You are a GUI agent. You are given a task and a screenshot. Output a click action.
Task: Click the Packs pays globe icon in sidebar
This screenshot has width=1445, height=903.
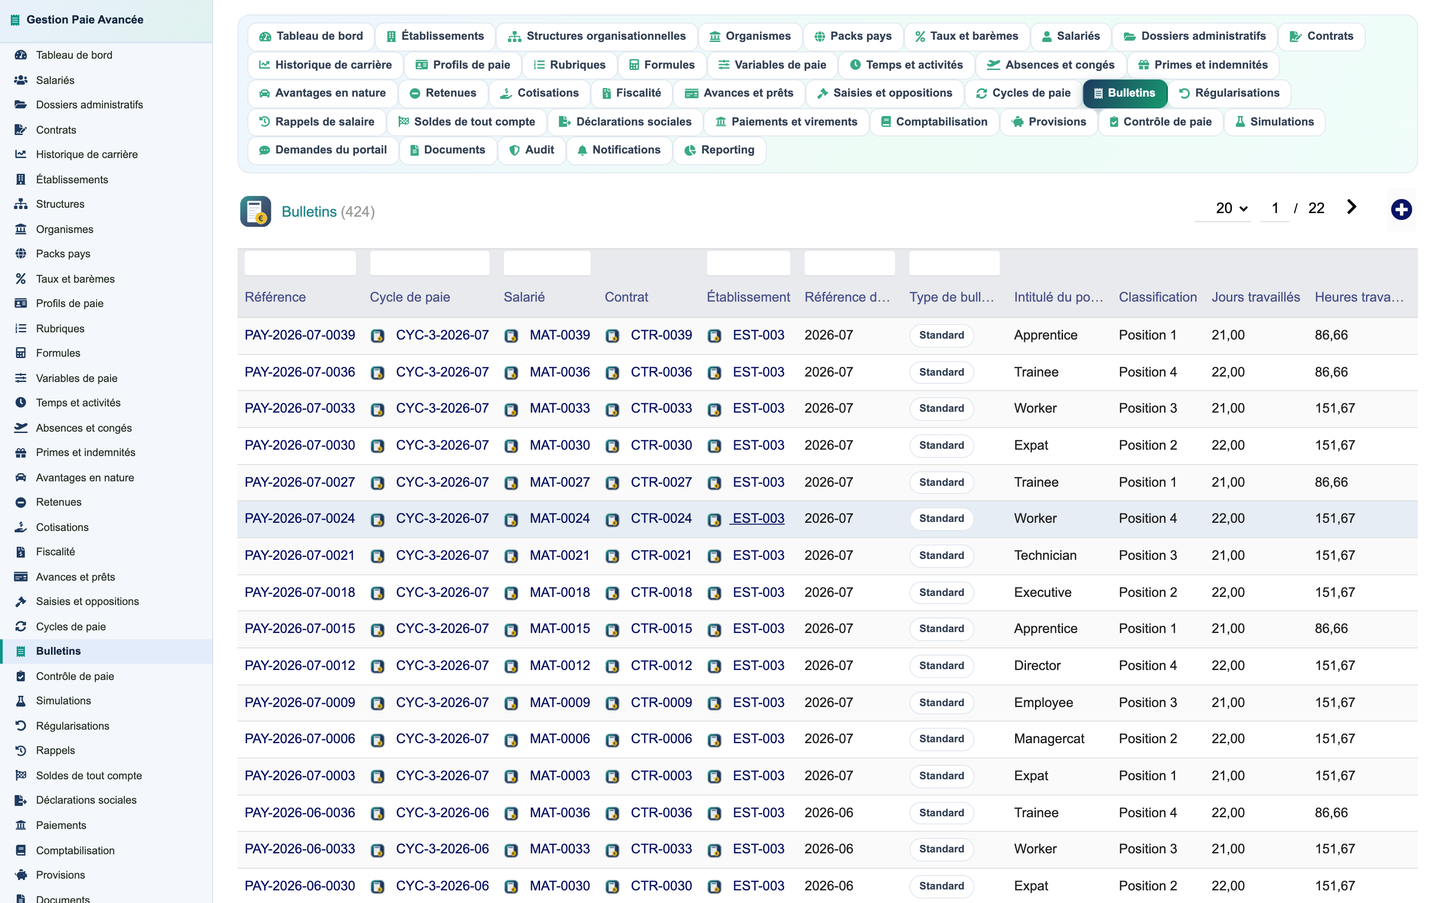[x=21, y=254]
